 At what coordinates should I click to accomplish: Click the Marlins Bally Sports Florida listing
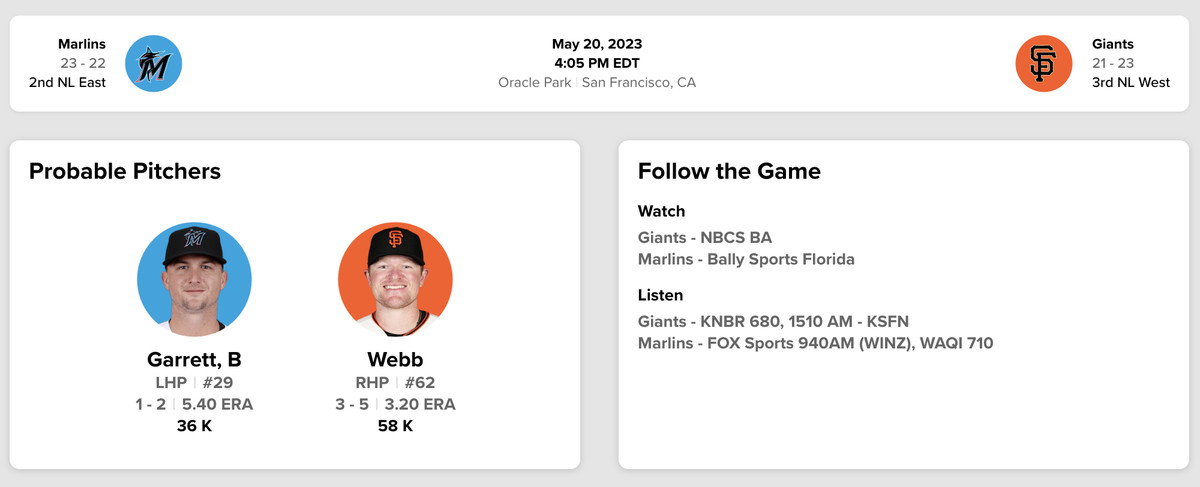746,260
